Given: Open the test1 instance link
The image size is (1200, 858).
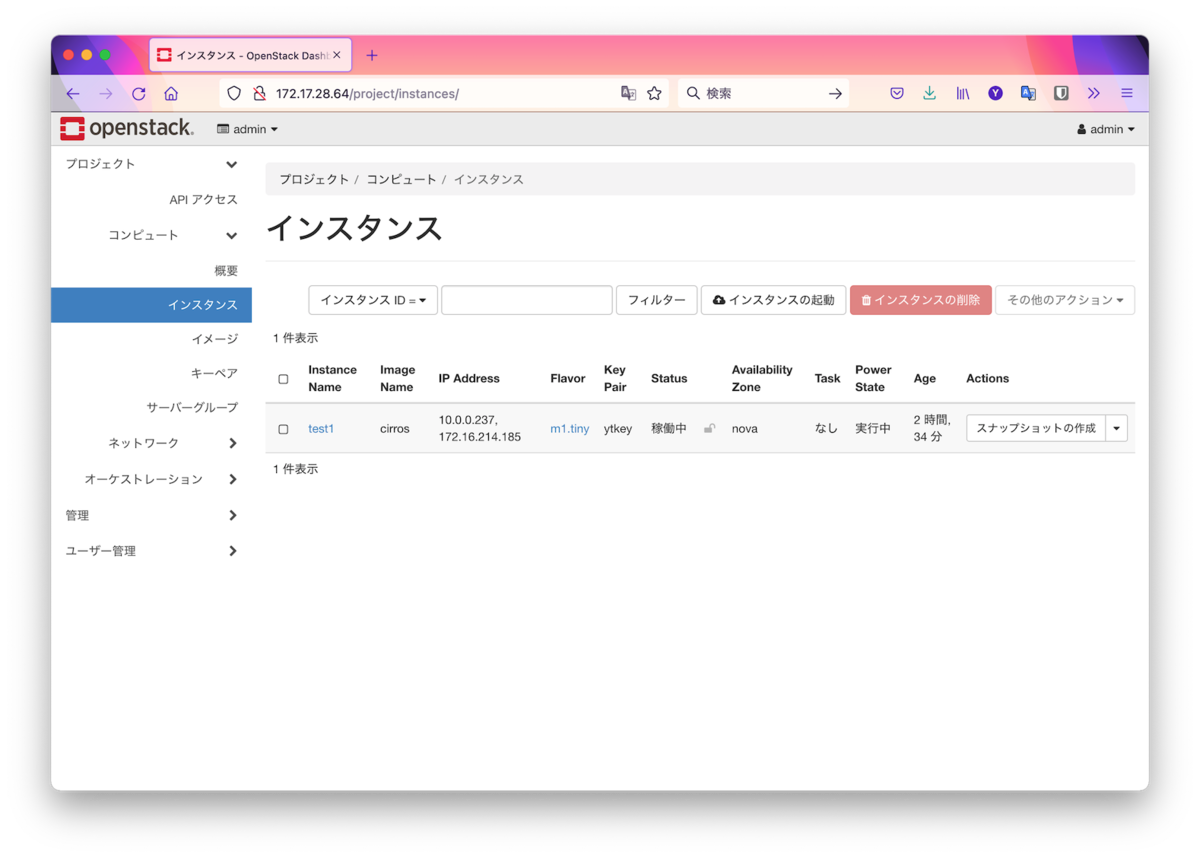Looking at the screenshot, I should (x=321, y=428).
